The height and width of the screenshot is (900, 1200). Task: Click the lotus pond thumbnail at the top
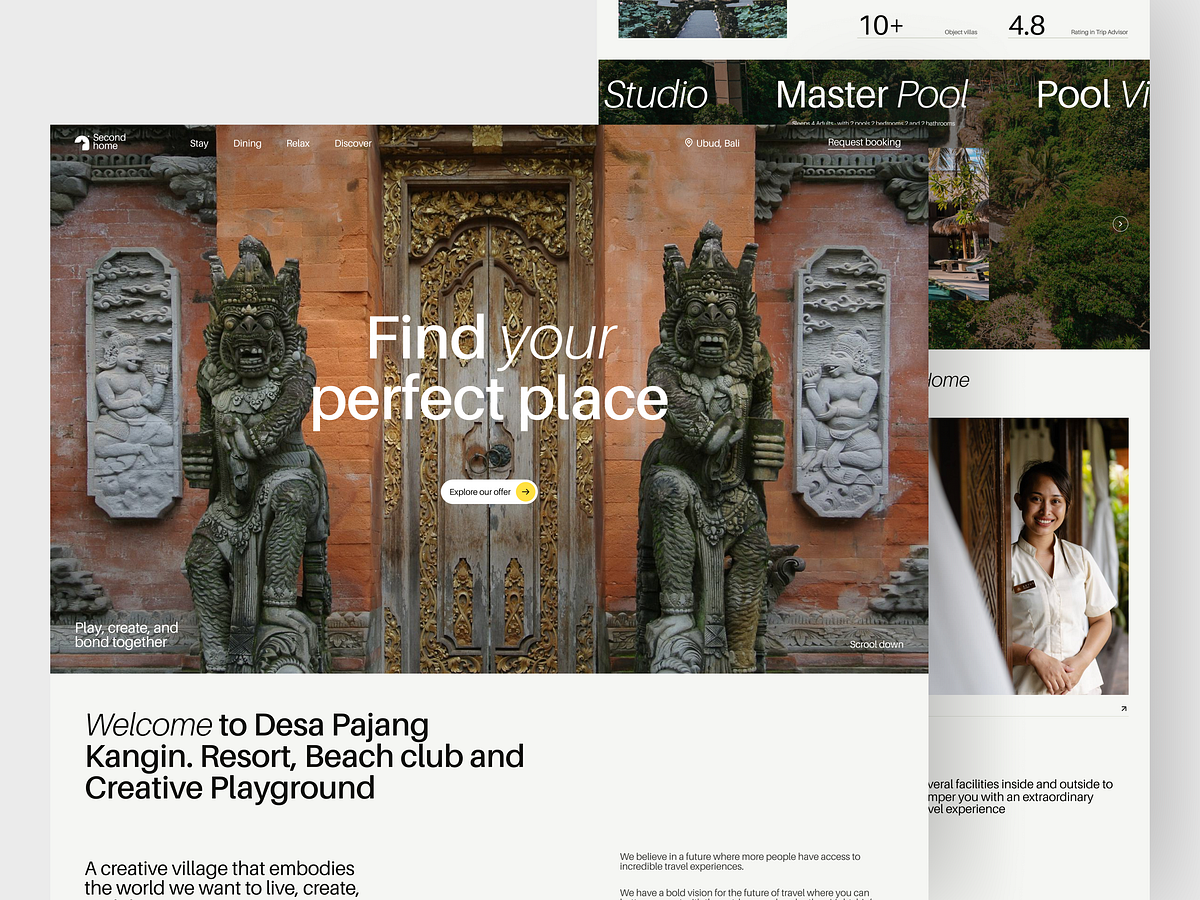coord(701,19)
